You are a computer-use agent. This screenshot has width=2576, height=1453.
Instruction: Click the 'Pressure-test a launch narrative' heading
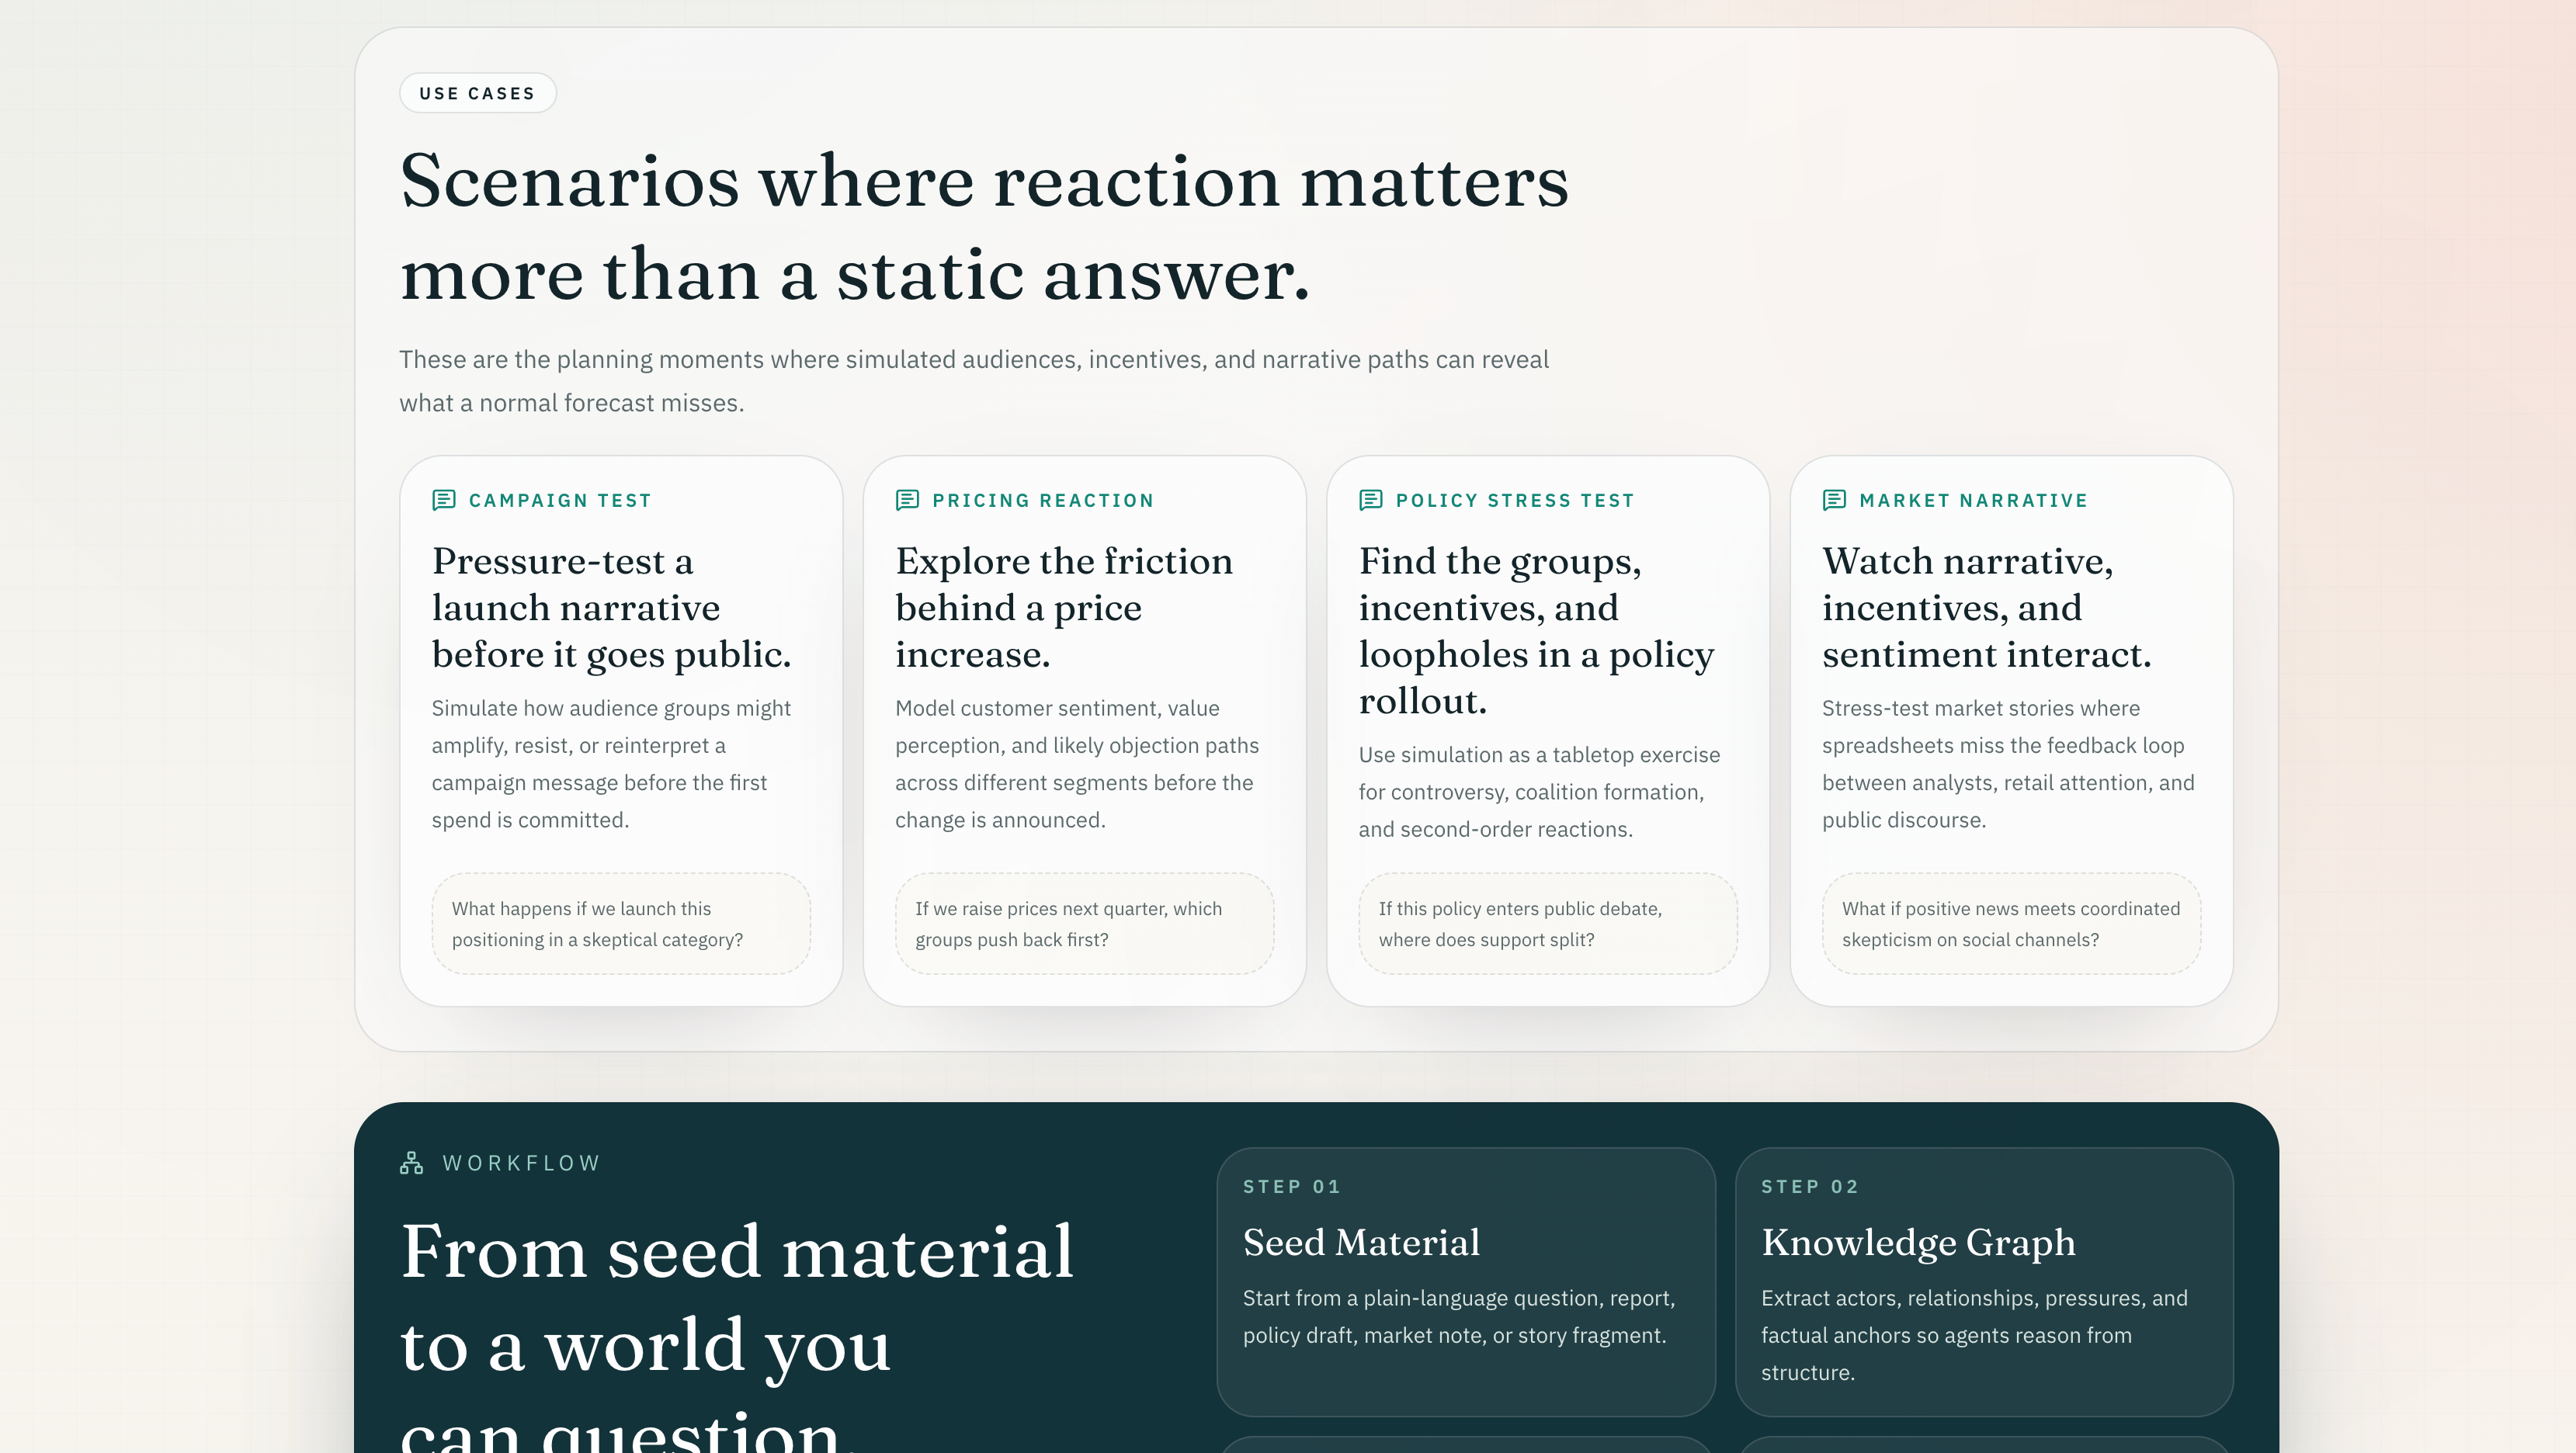(x=612, y=608)
